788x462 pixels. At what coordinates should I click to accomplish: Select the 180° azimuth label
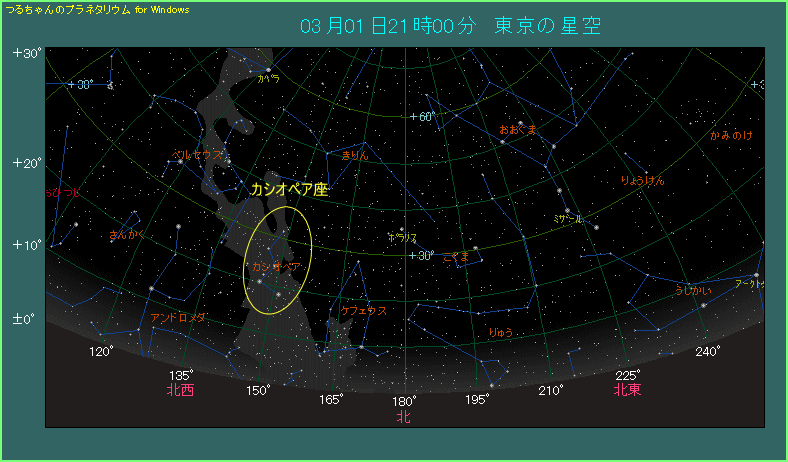point(403,400)
